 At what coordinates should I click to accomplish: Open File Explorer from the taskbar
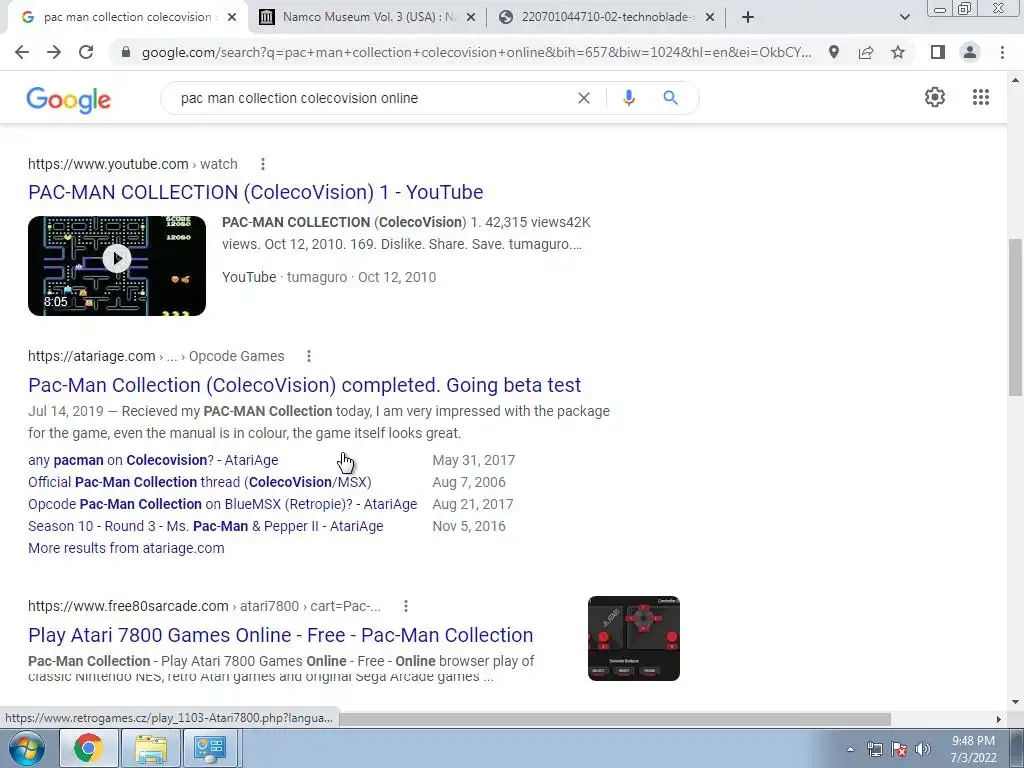pyautogui.click(x=150, y=748)
